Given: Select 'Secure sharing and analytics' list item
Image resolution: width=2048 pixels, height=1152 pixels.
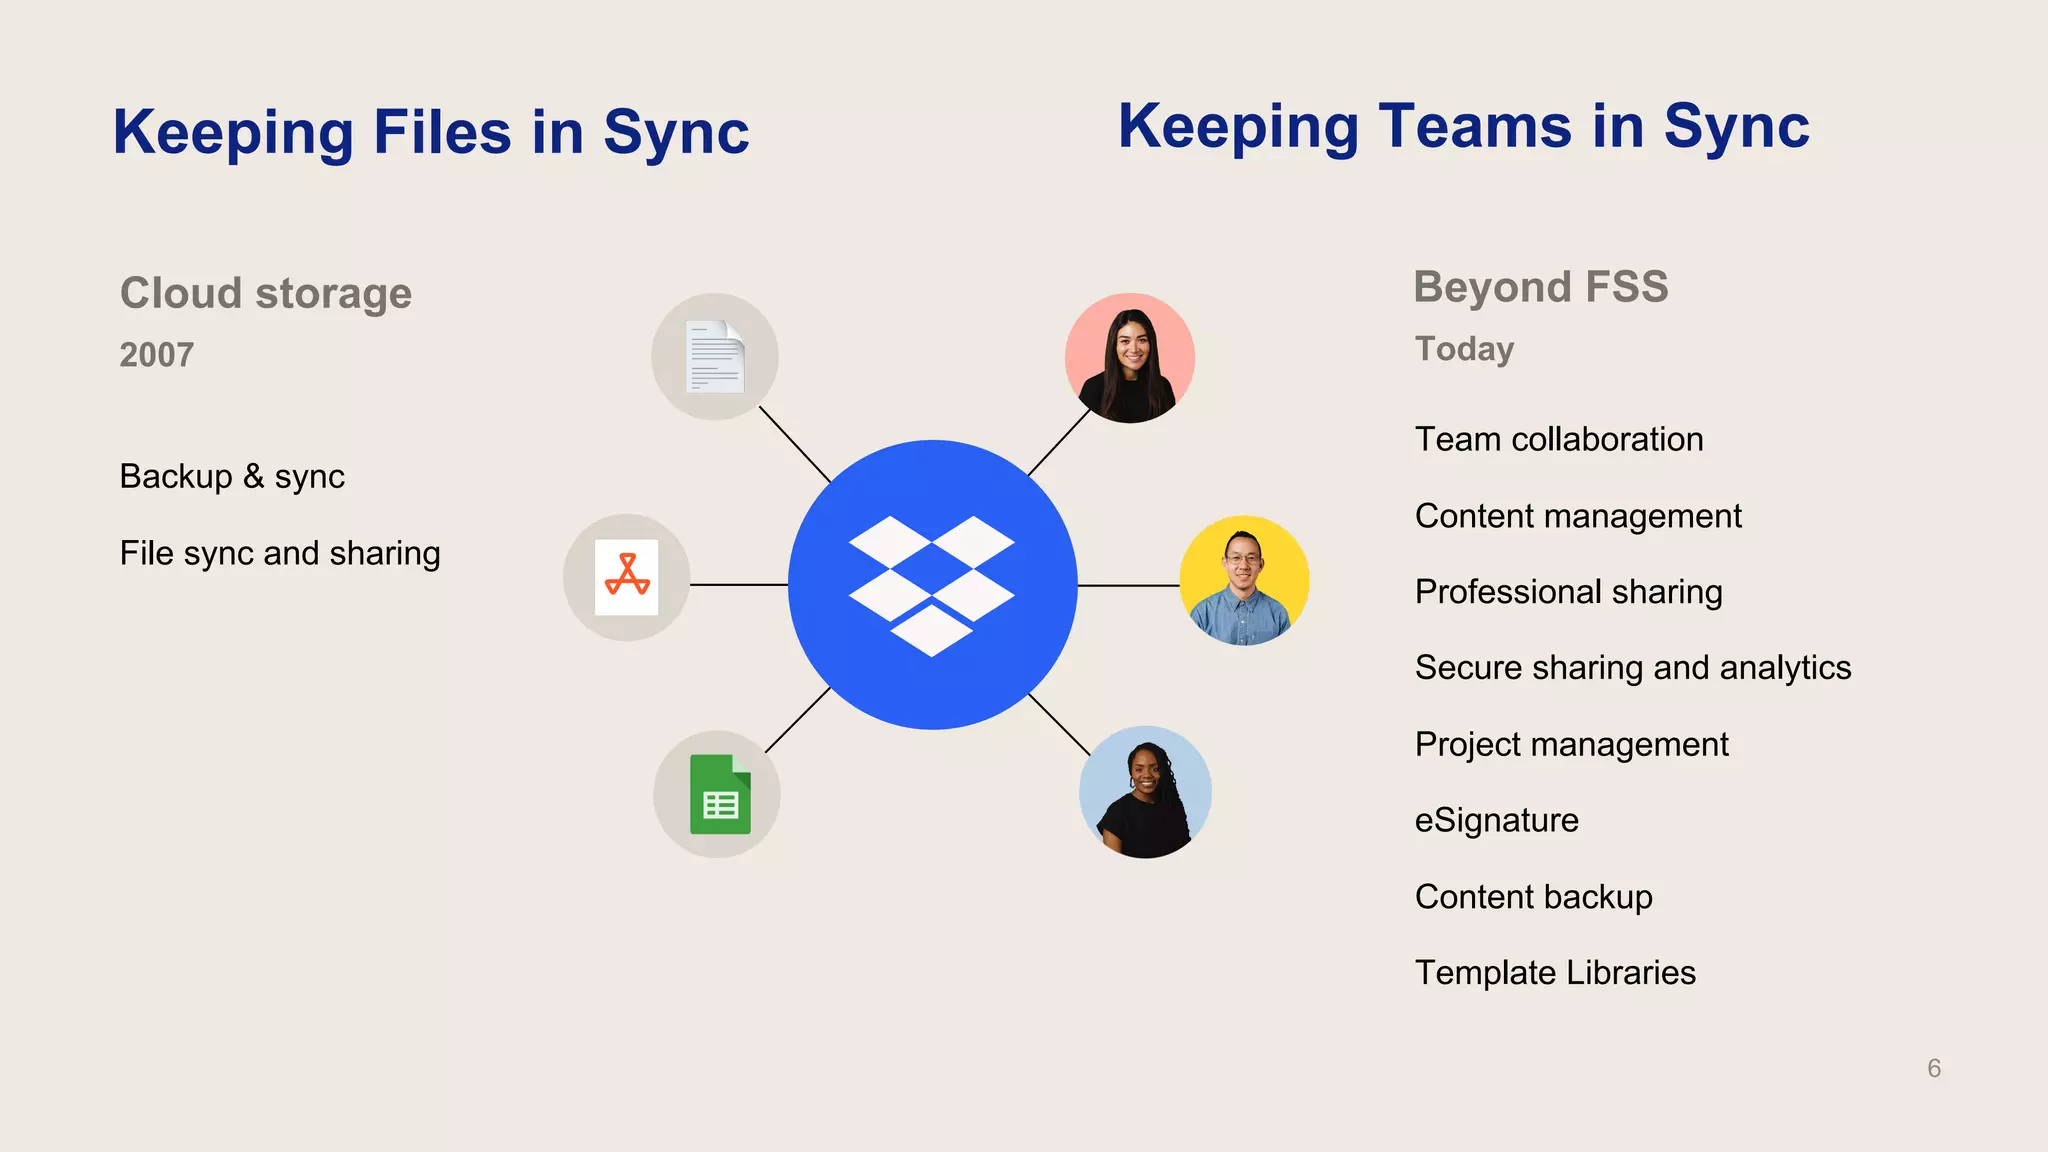Looking at the screenshot, I should 1633,668.
